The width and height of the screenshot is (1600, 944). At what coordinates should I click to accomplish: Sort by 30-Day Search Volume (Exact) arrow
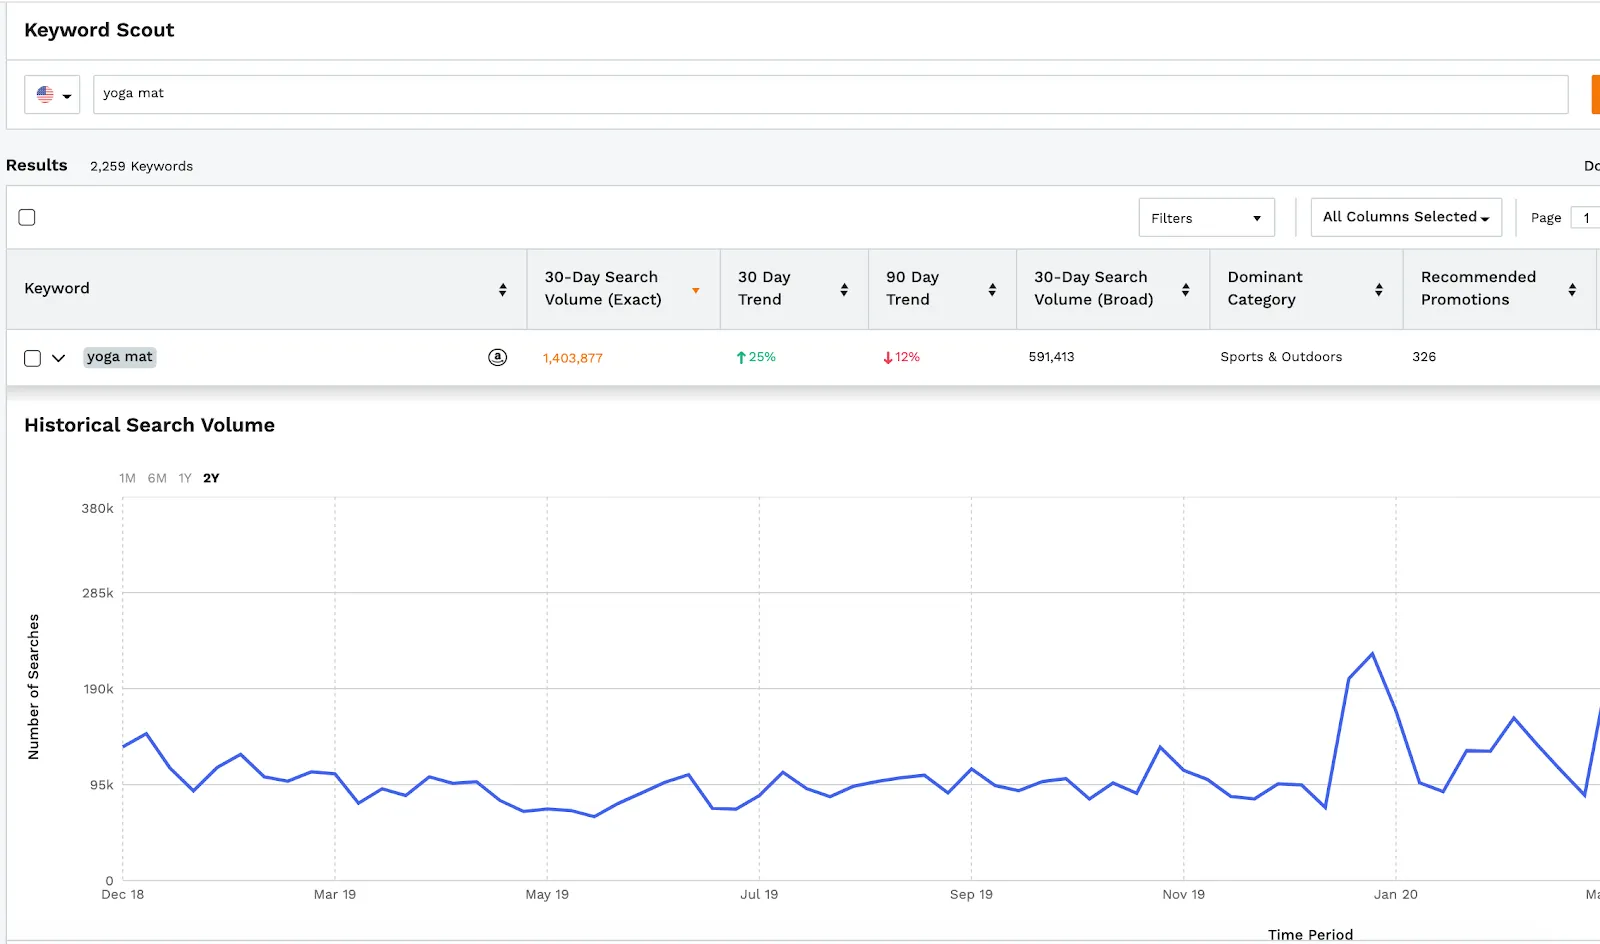click(x=696, y=290)
